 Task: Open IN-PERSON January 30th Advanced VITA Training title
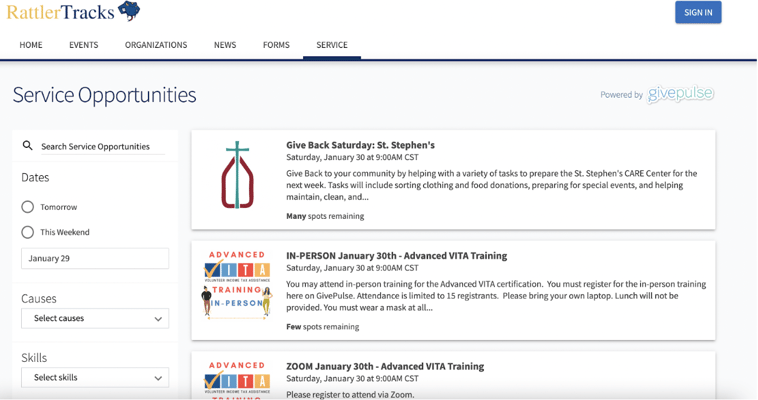(x=396, y=256)
